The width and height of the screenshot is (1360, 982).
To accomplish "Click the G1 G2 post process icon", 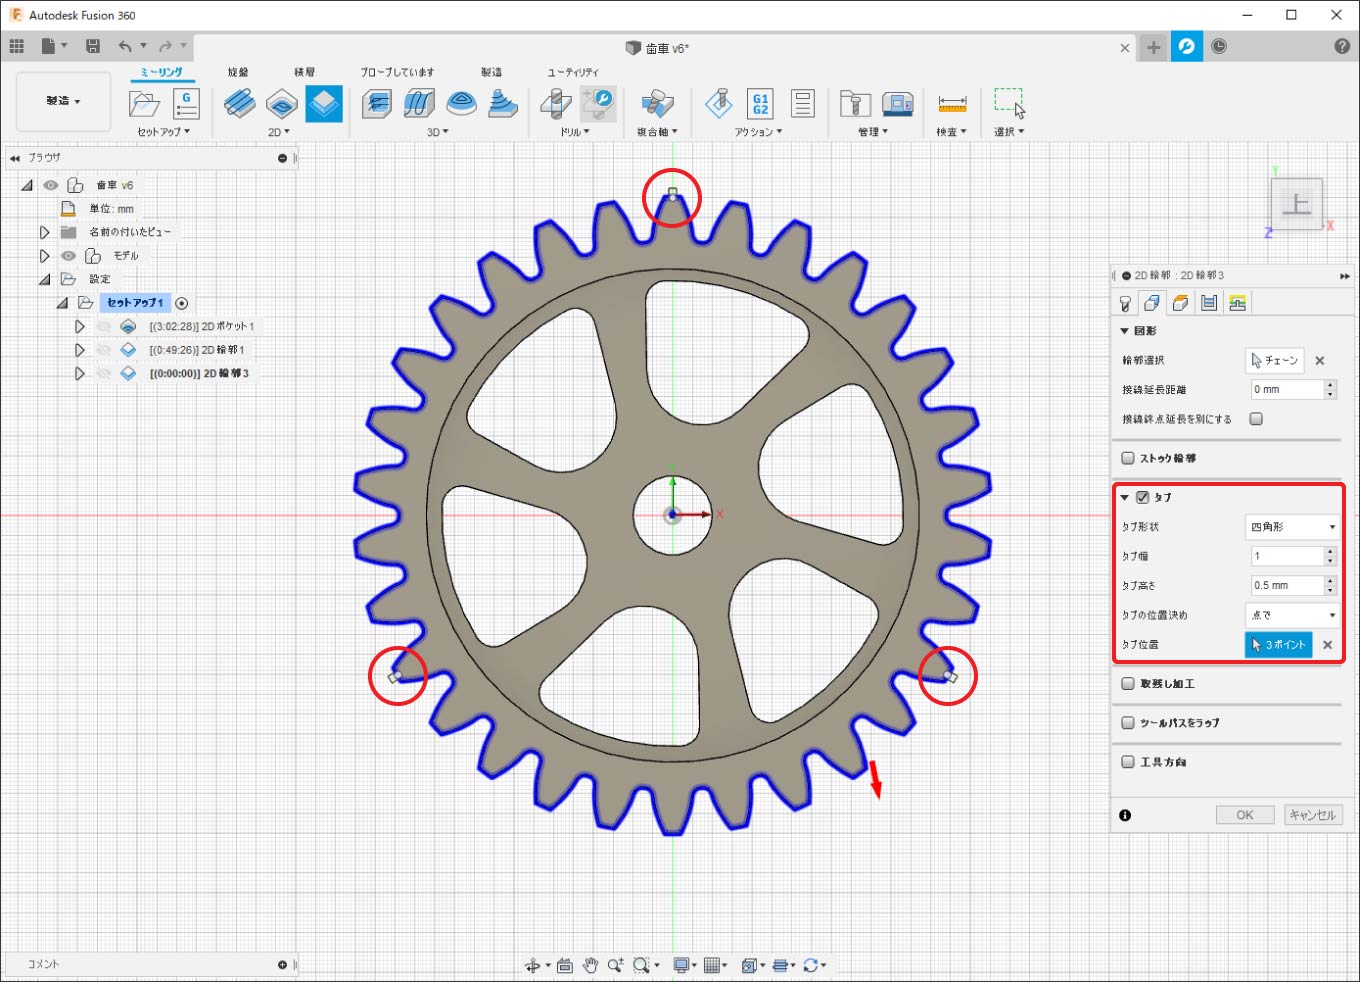I will tap(760, 104).
